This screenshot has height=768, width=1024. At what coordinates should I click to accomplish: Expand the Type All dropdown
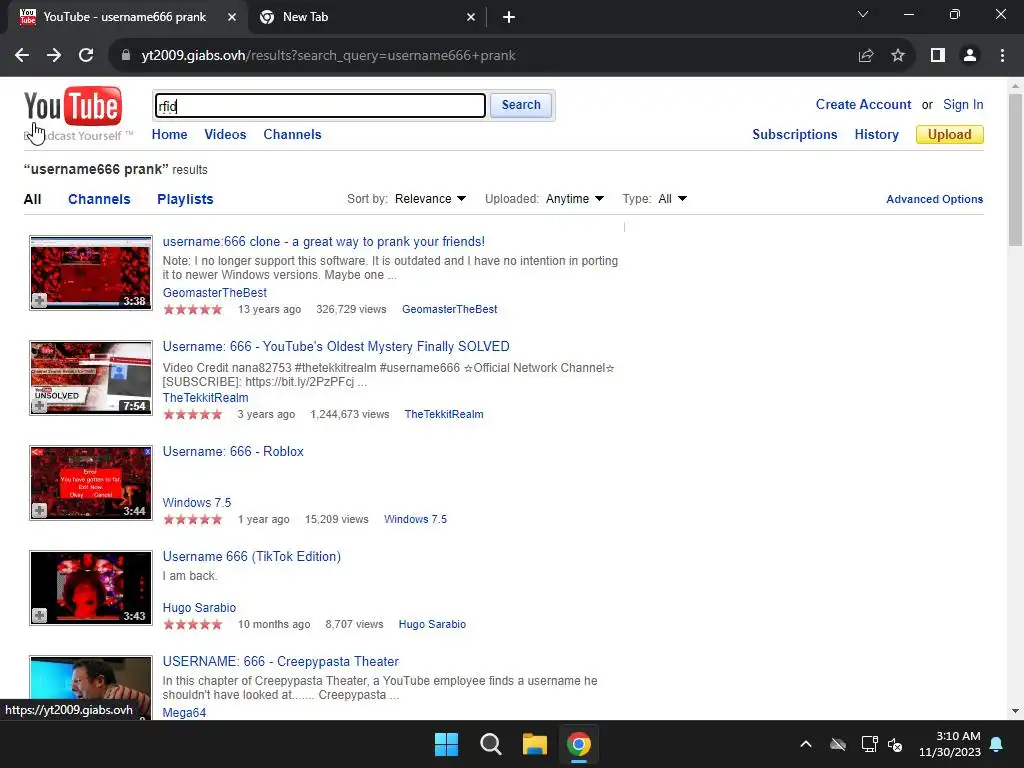tap(672, 199)
